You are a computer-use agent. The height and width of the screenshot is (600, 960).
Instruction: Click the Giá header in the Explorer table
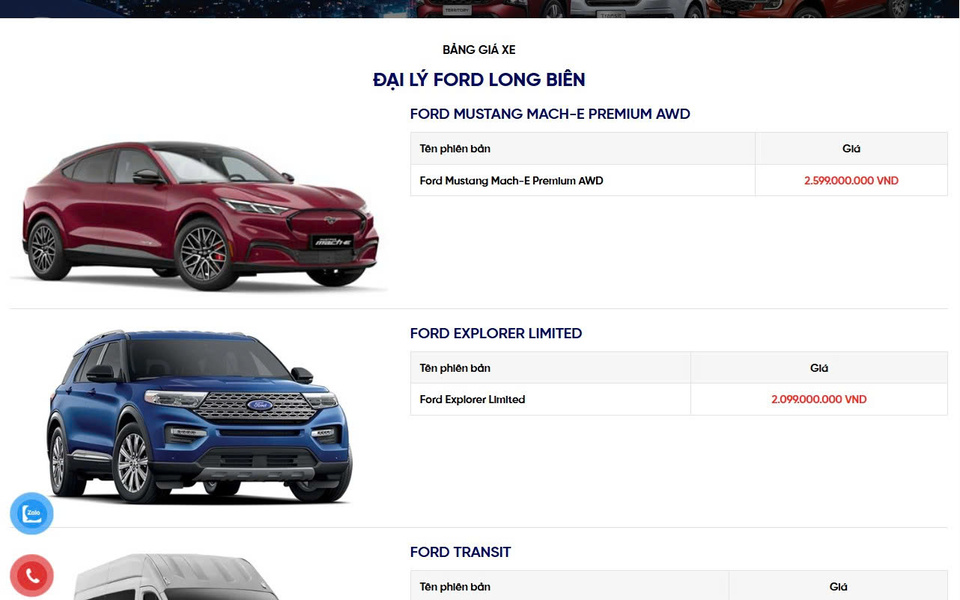click(x=819, y=367)
